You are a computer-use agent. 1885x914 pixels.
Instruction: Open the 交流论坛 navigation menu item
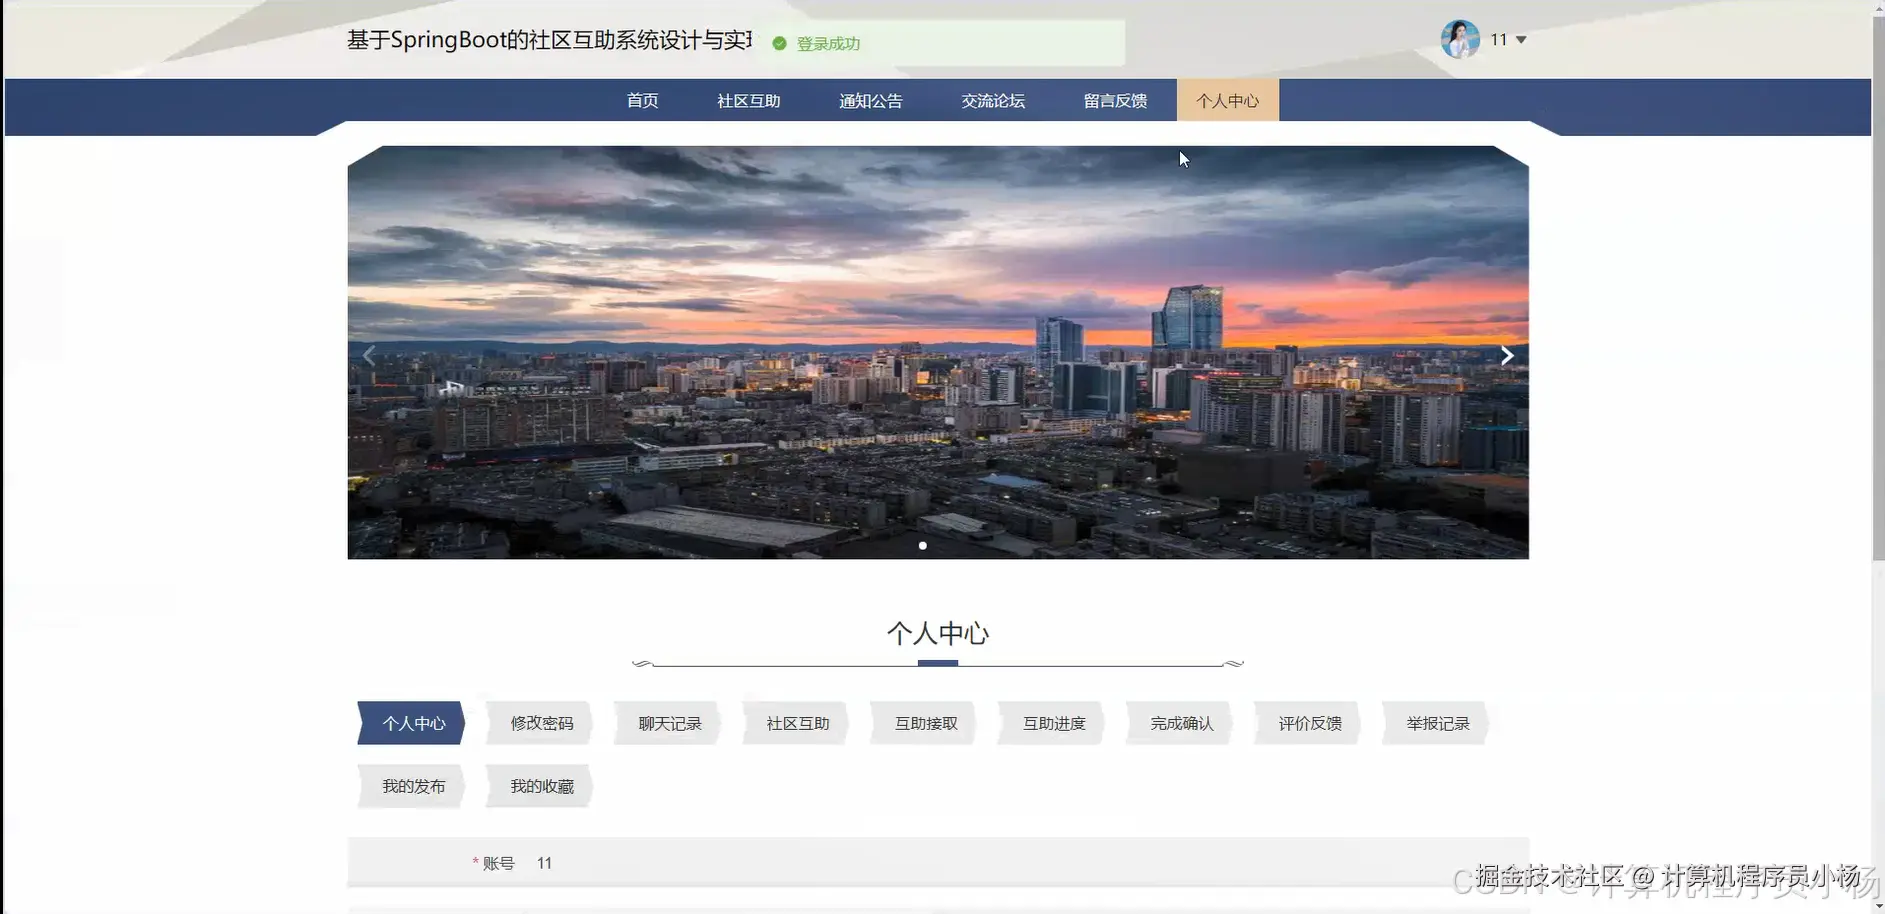(992, 100)
